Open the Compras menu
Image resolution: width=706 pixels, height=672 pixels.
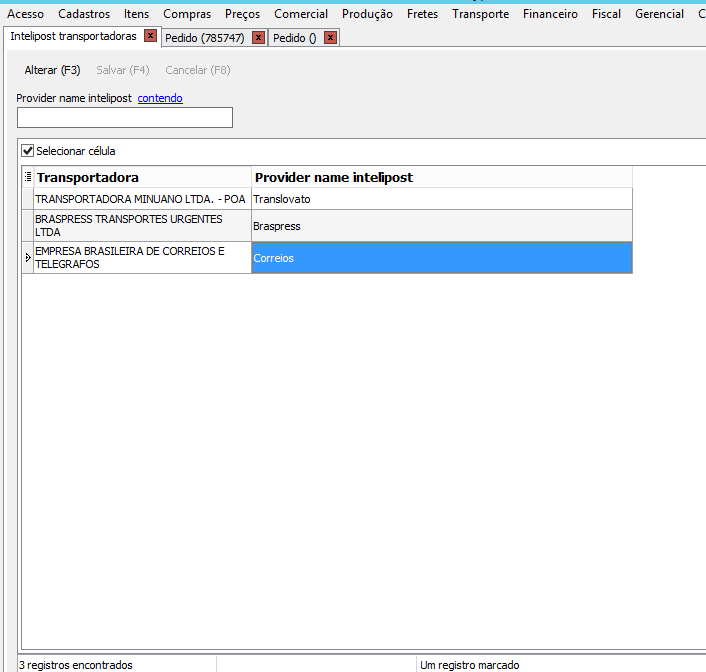tap(187, 14)
